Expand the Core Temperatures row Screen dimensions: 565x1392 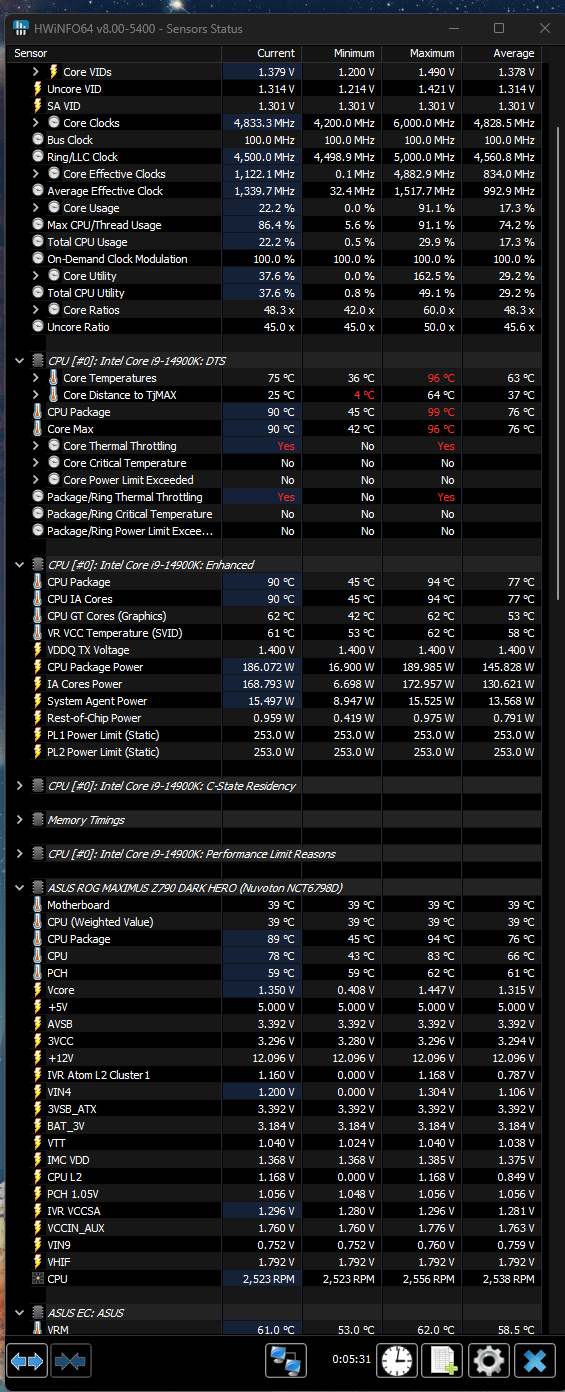click(36, 378)
